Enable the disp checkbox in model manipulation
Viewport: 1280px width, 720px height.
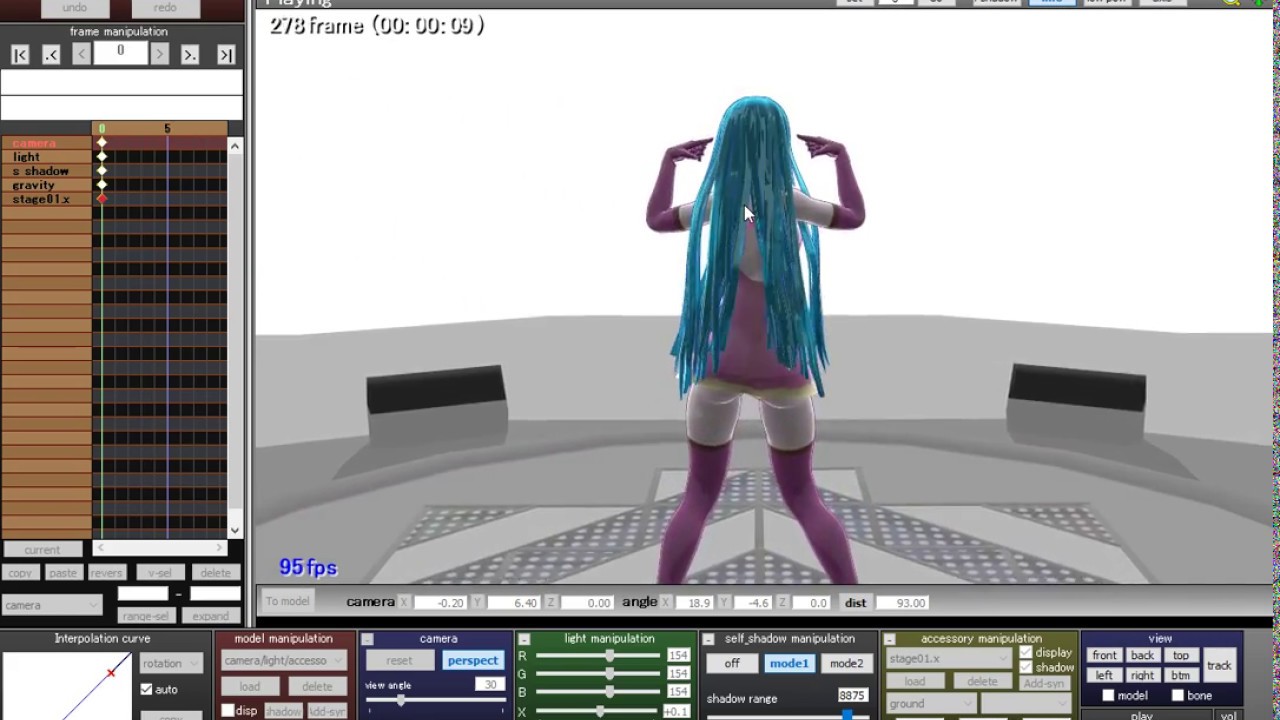(228, 711)
